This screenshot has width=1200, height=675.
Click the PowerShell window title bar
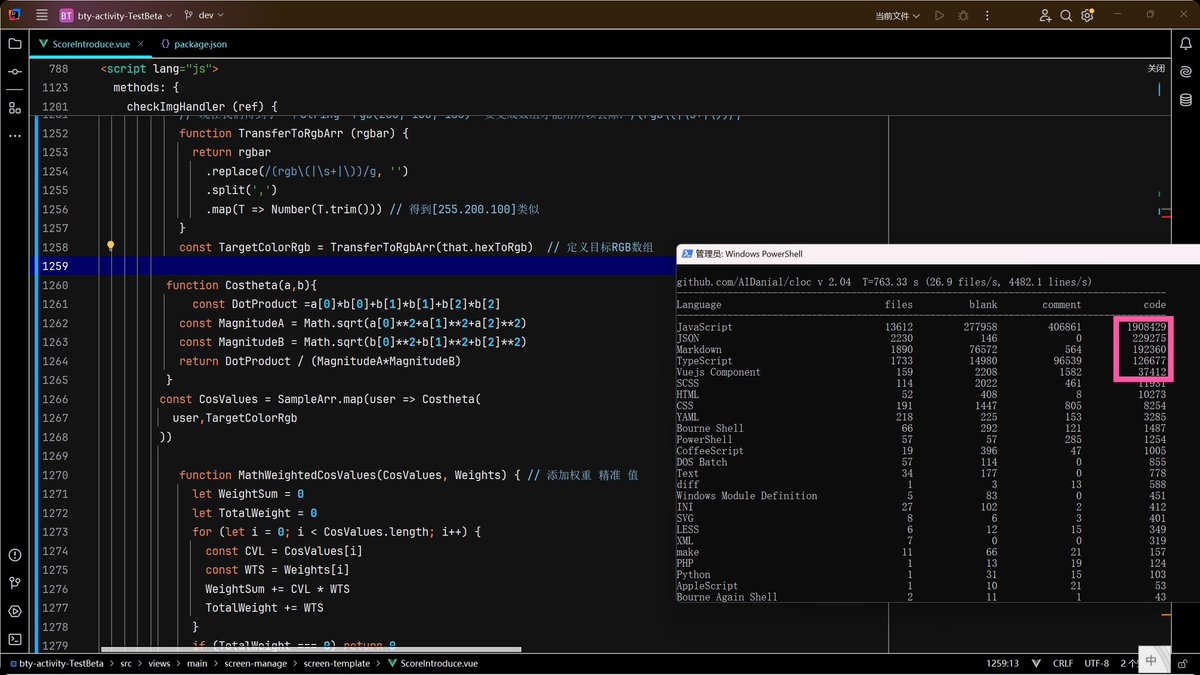[938, 254]
